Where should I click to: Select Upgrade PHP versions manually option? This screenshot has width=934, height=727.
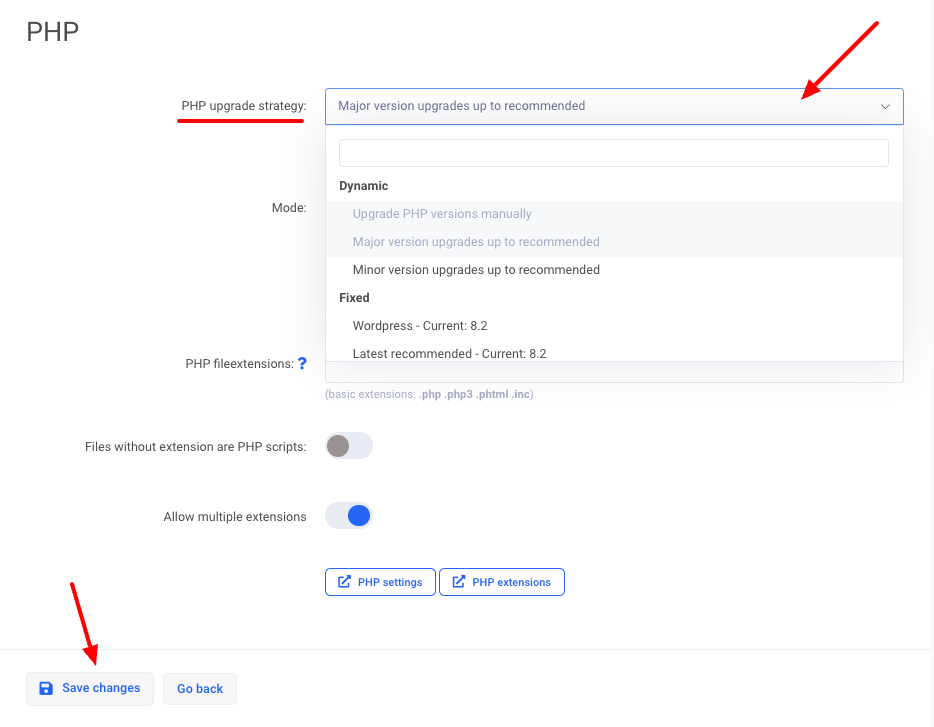(442, 214)
